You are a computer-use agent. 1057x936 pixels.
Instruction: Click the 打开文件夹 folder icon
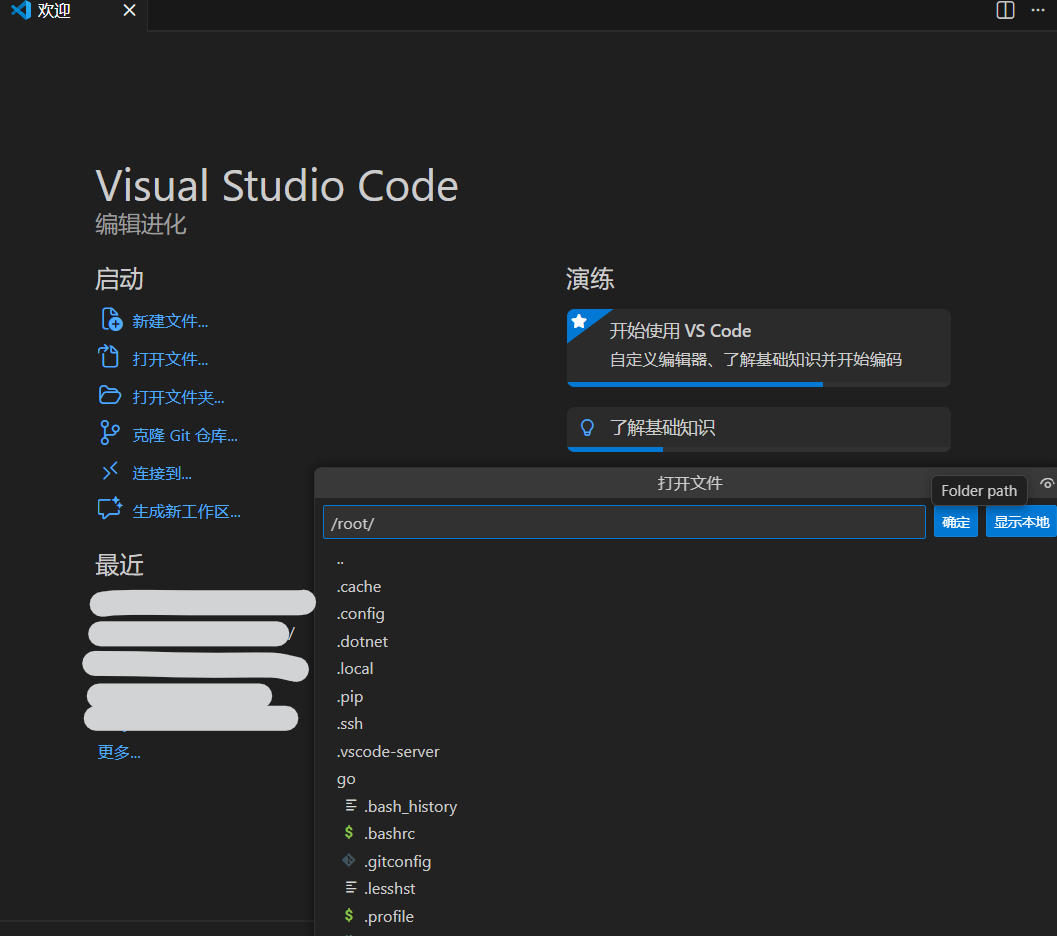tap(109, 395)
